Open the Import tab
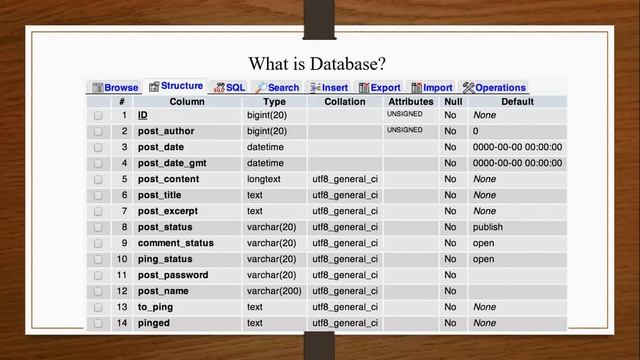 tap(432, 88)
